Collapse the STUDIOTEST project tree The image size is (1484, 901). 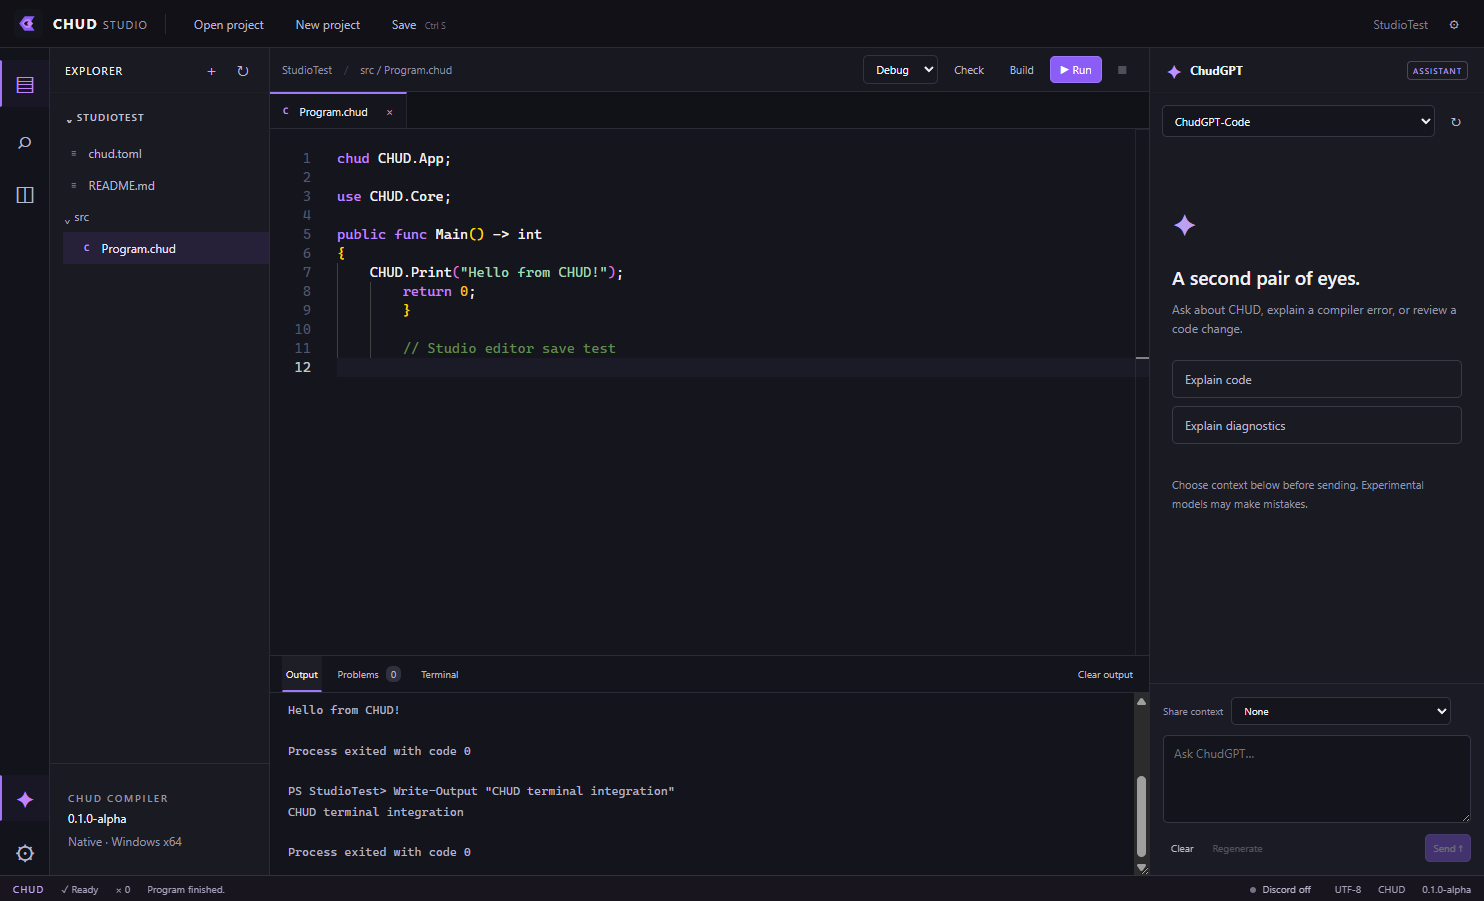coord(105,118)
